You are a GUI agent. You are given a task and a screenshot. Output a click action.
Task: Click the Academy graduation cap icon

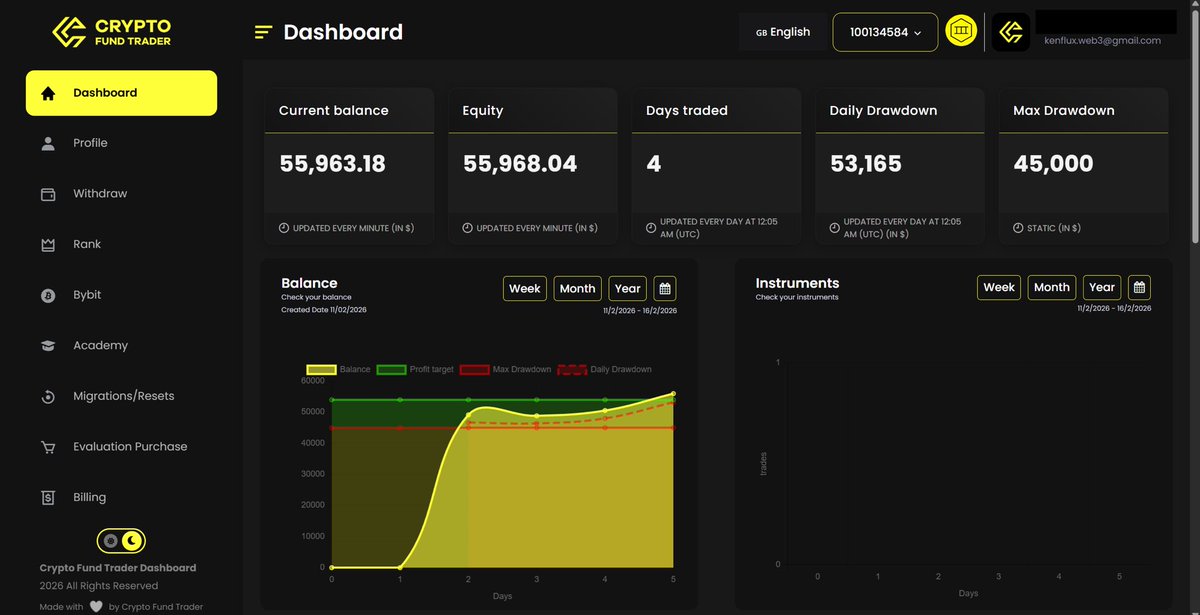pos(48,345)
